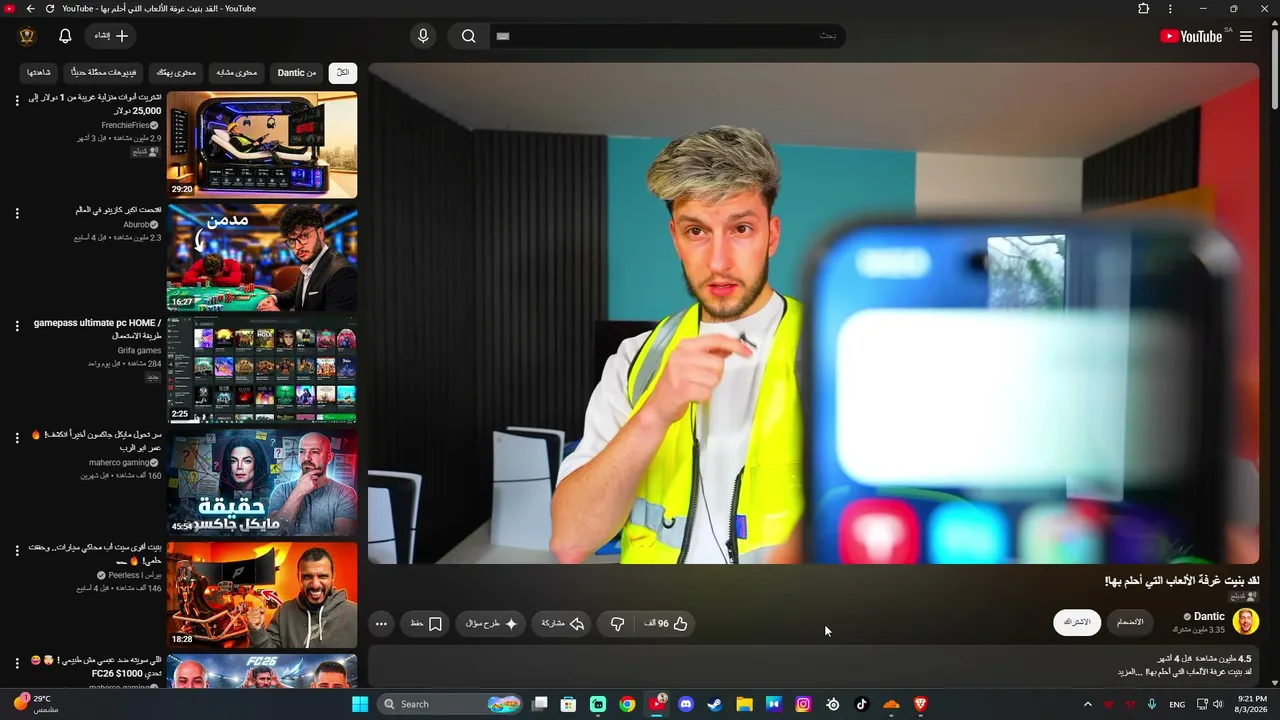Select the 'محتوى يهمّك' filter chip

(177, 73)
